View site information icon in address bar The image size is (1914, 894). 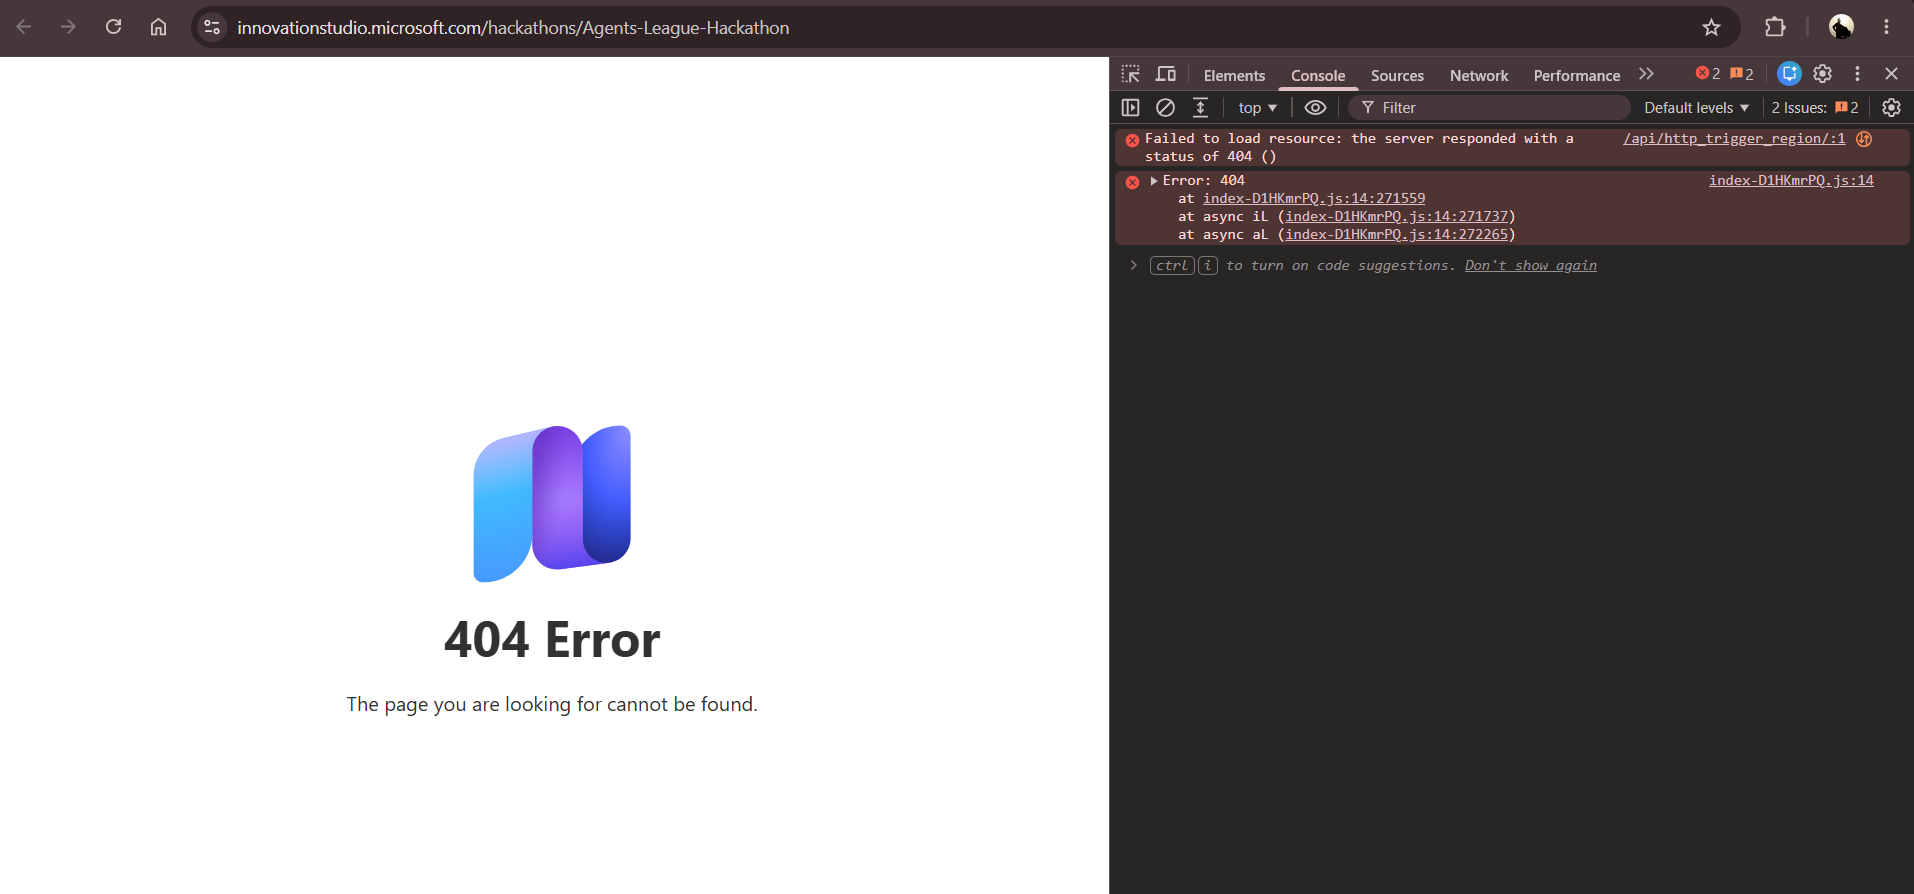click(x=212, y=27)
